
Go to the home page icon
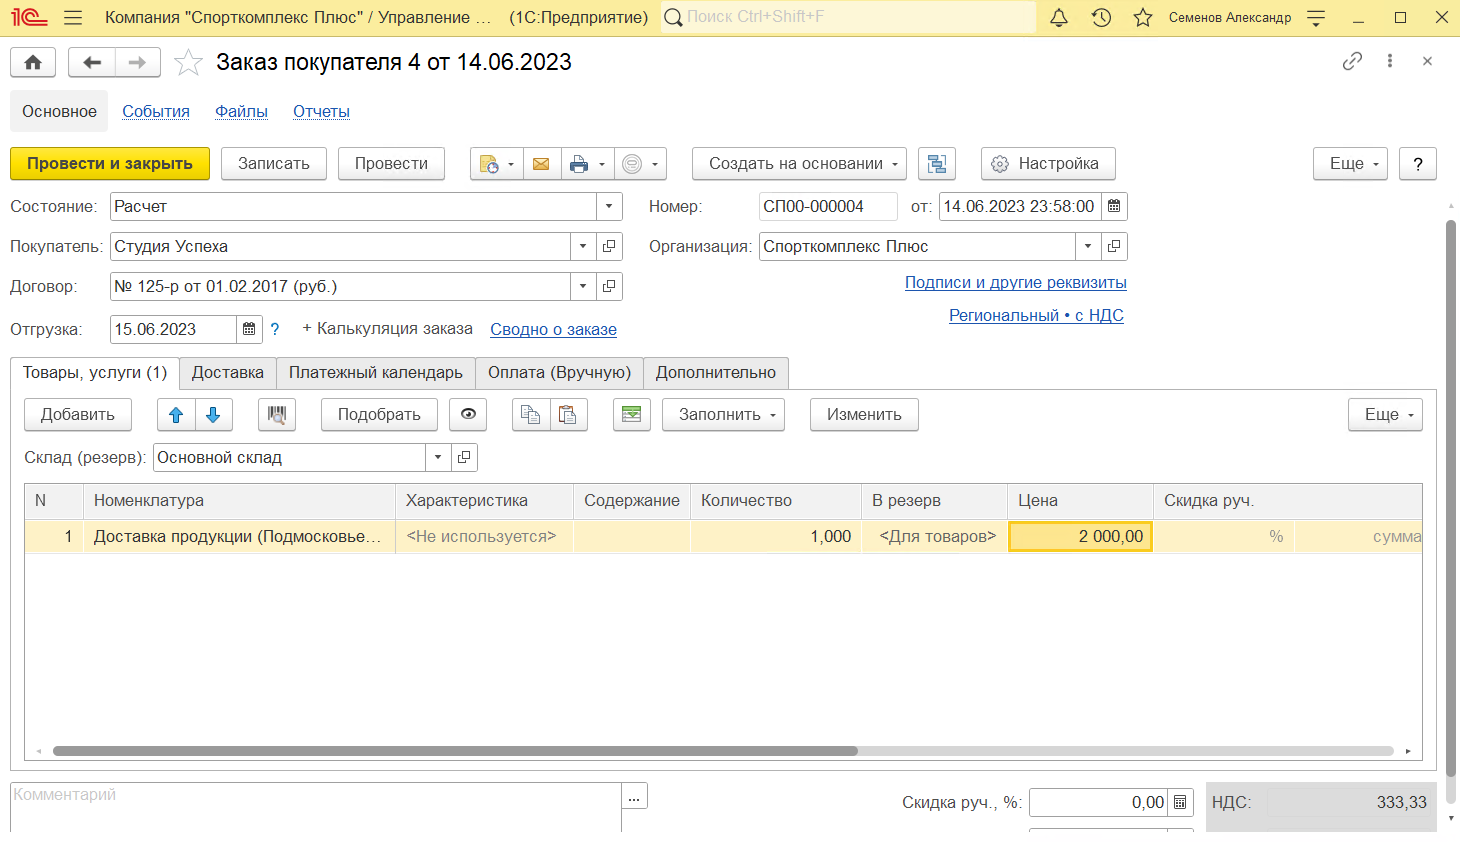tap(33, 62)
